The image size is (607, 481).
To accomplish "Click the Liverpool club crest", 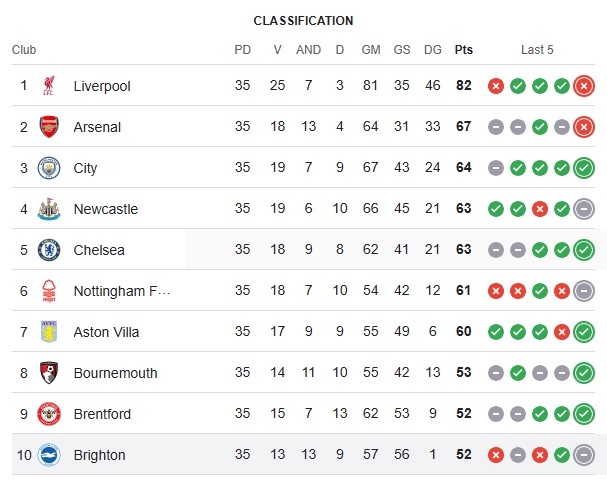I will coord(49,86).
